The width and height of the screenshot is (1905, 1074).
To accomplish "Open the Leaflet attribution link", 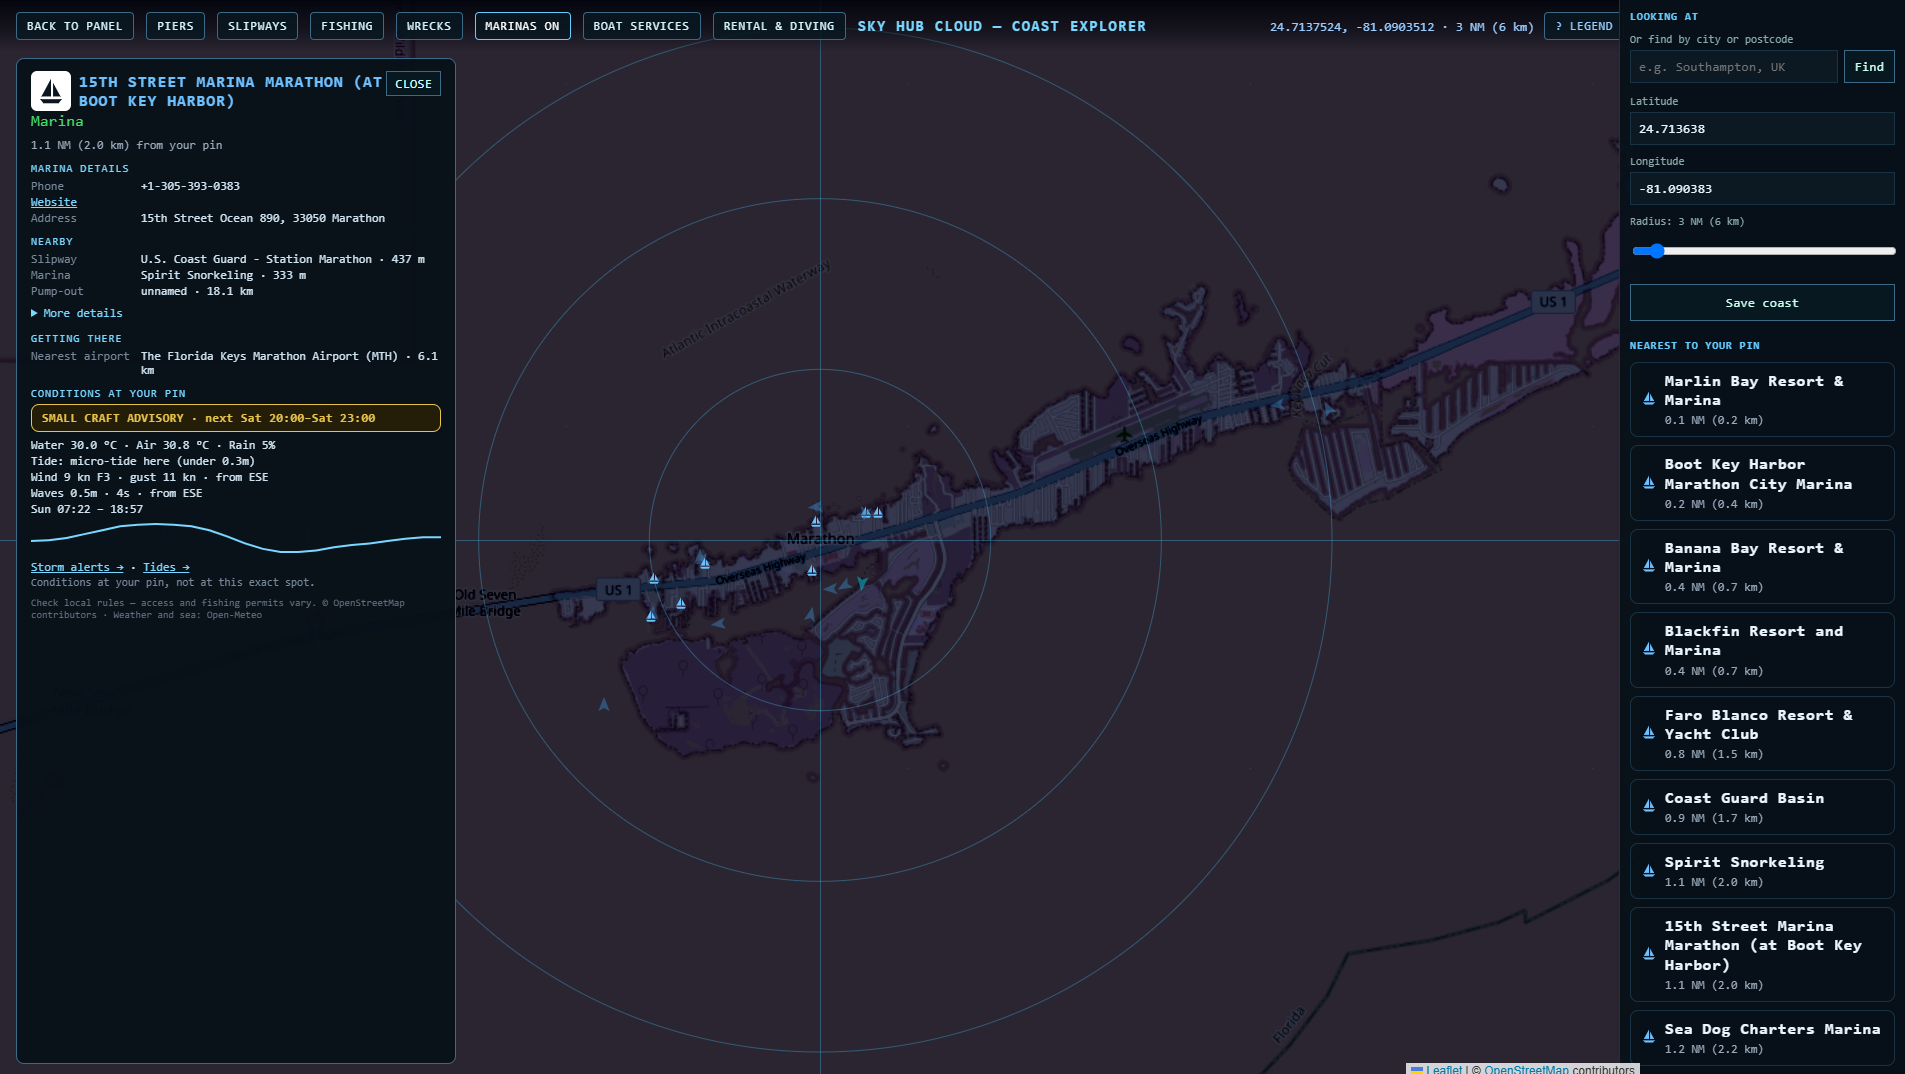I will 1444,1069.
